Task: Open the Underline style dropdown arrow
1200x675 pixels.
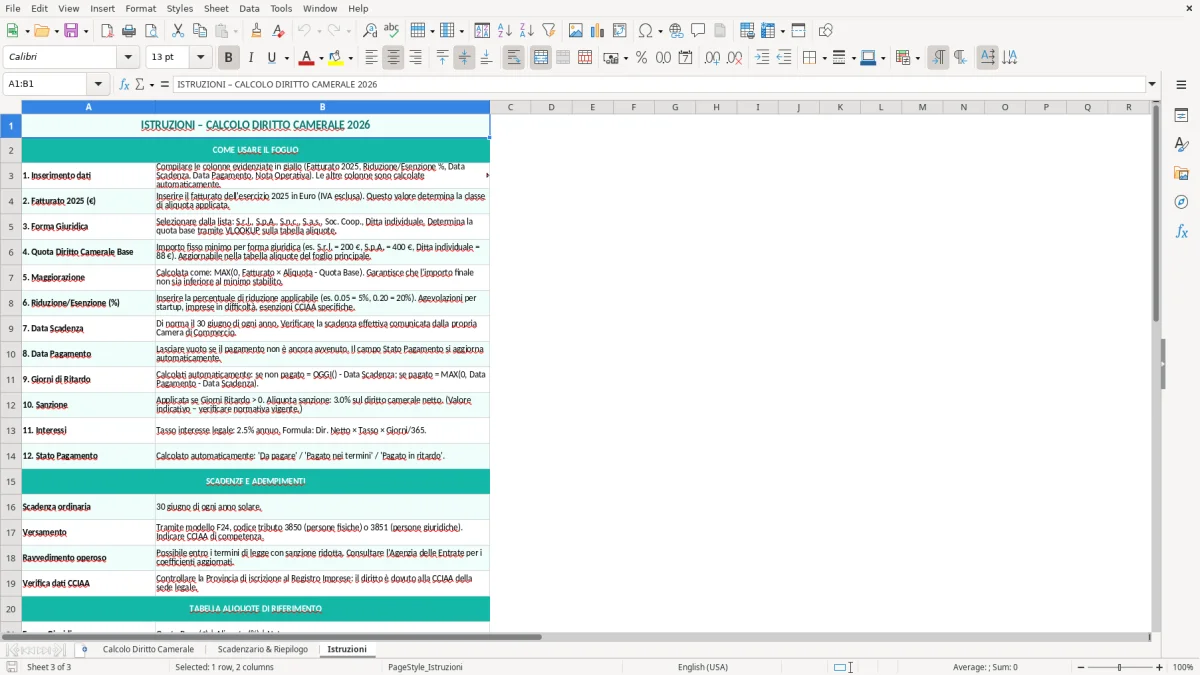Action: [285, 58]
